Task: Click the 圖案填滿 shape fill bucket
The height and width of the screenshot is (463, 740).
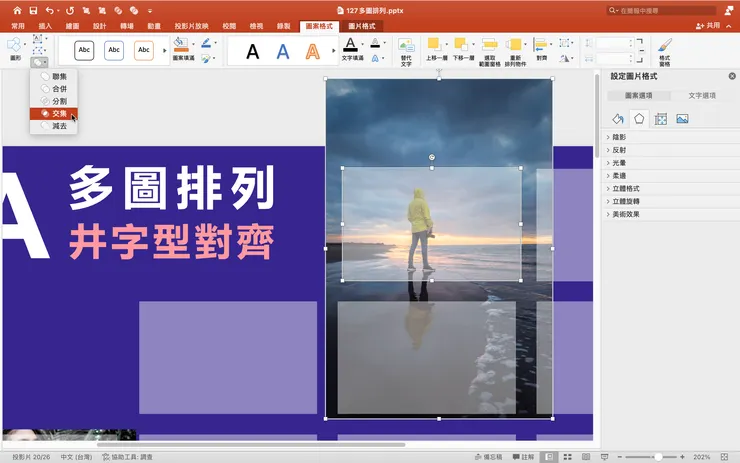Action: click(181, 44)
